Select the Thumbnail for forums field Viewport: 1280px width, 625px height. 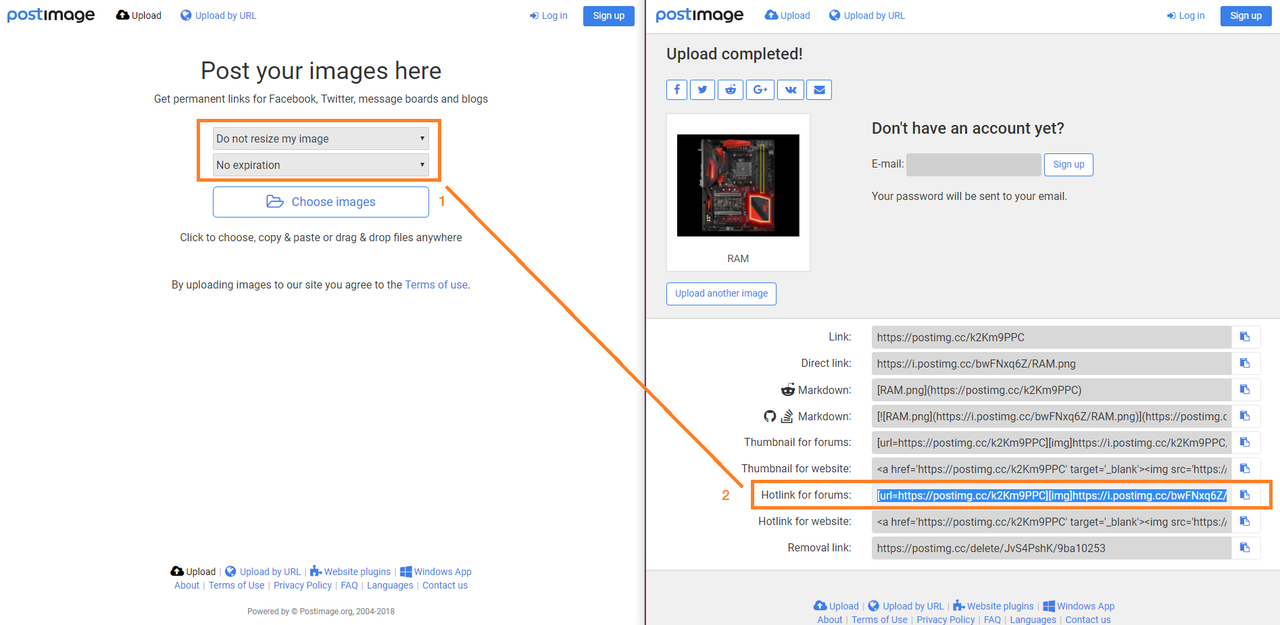tap(1052, 442)
